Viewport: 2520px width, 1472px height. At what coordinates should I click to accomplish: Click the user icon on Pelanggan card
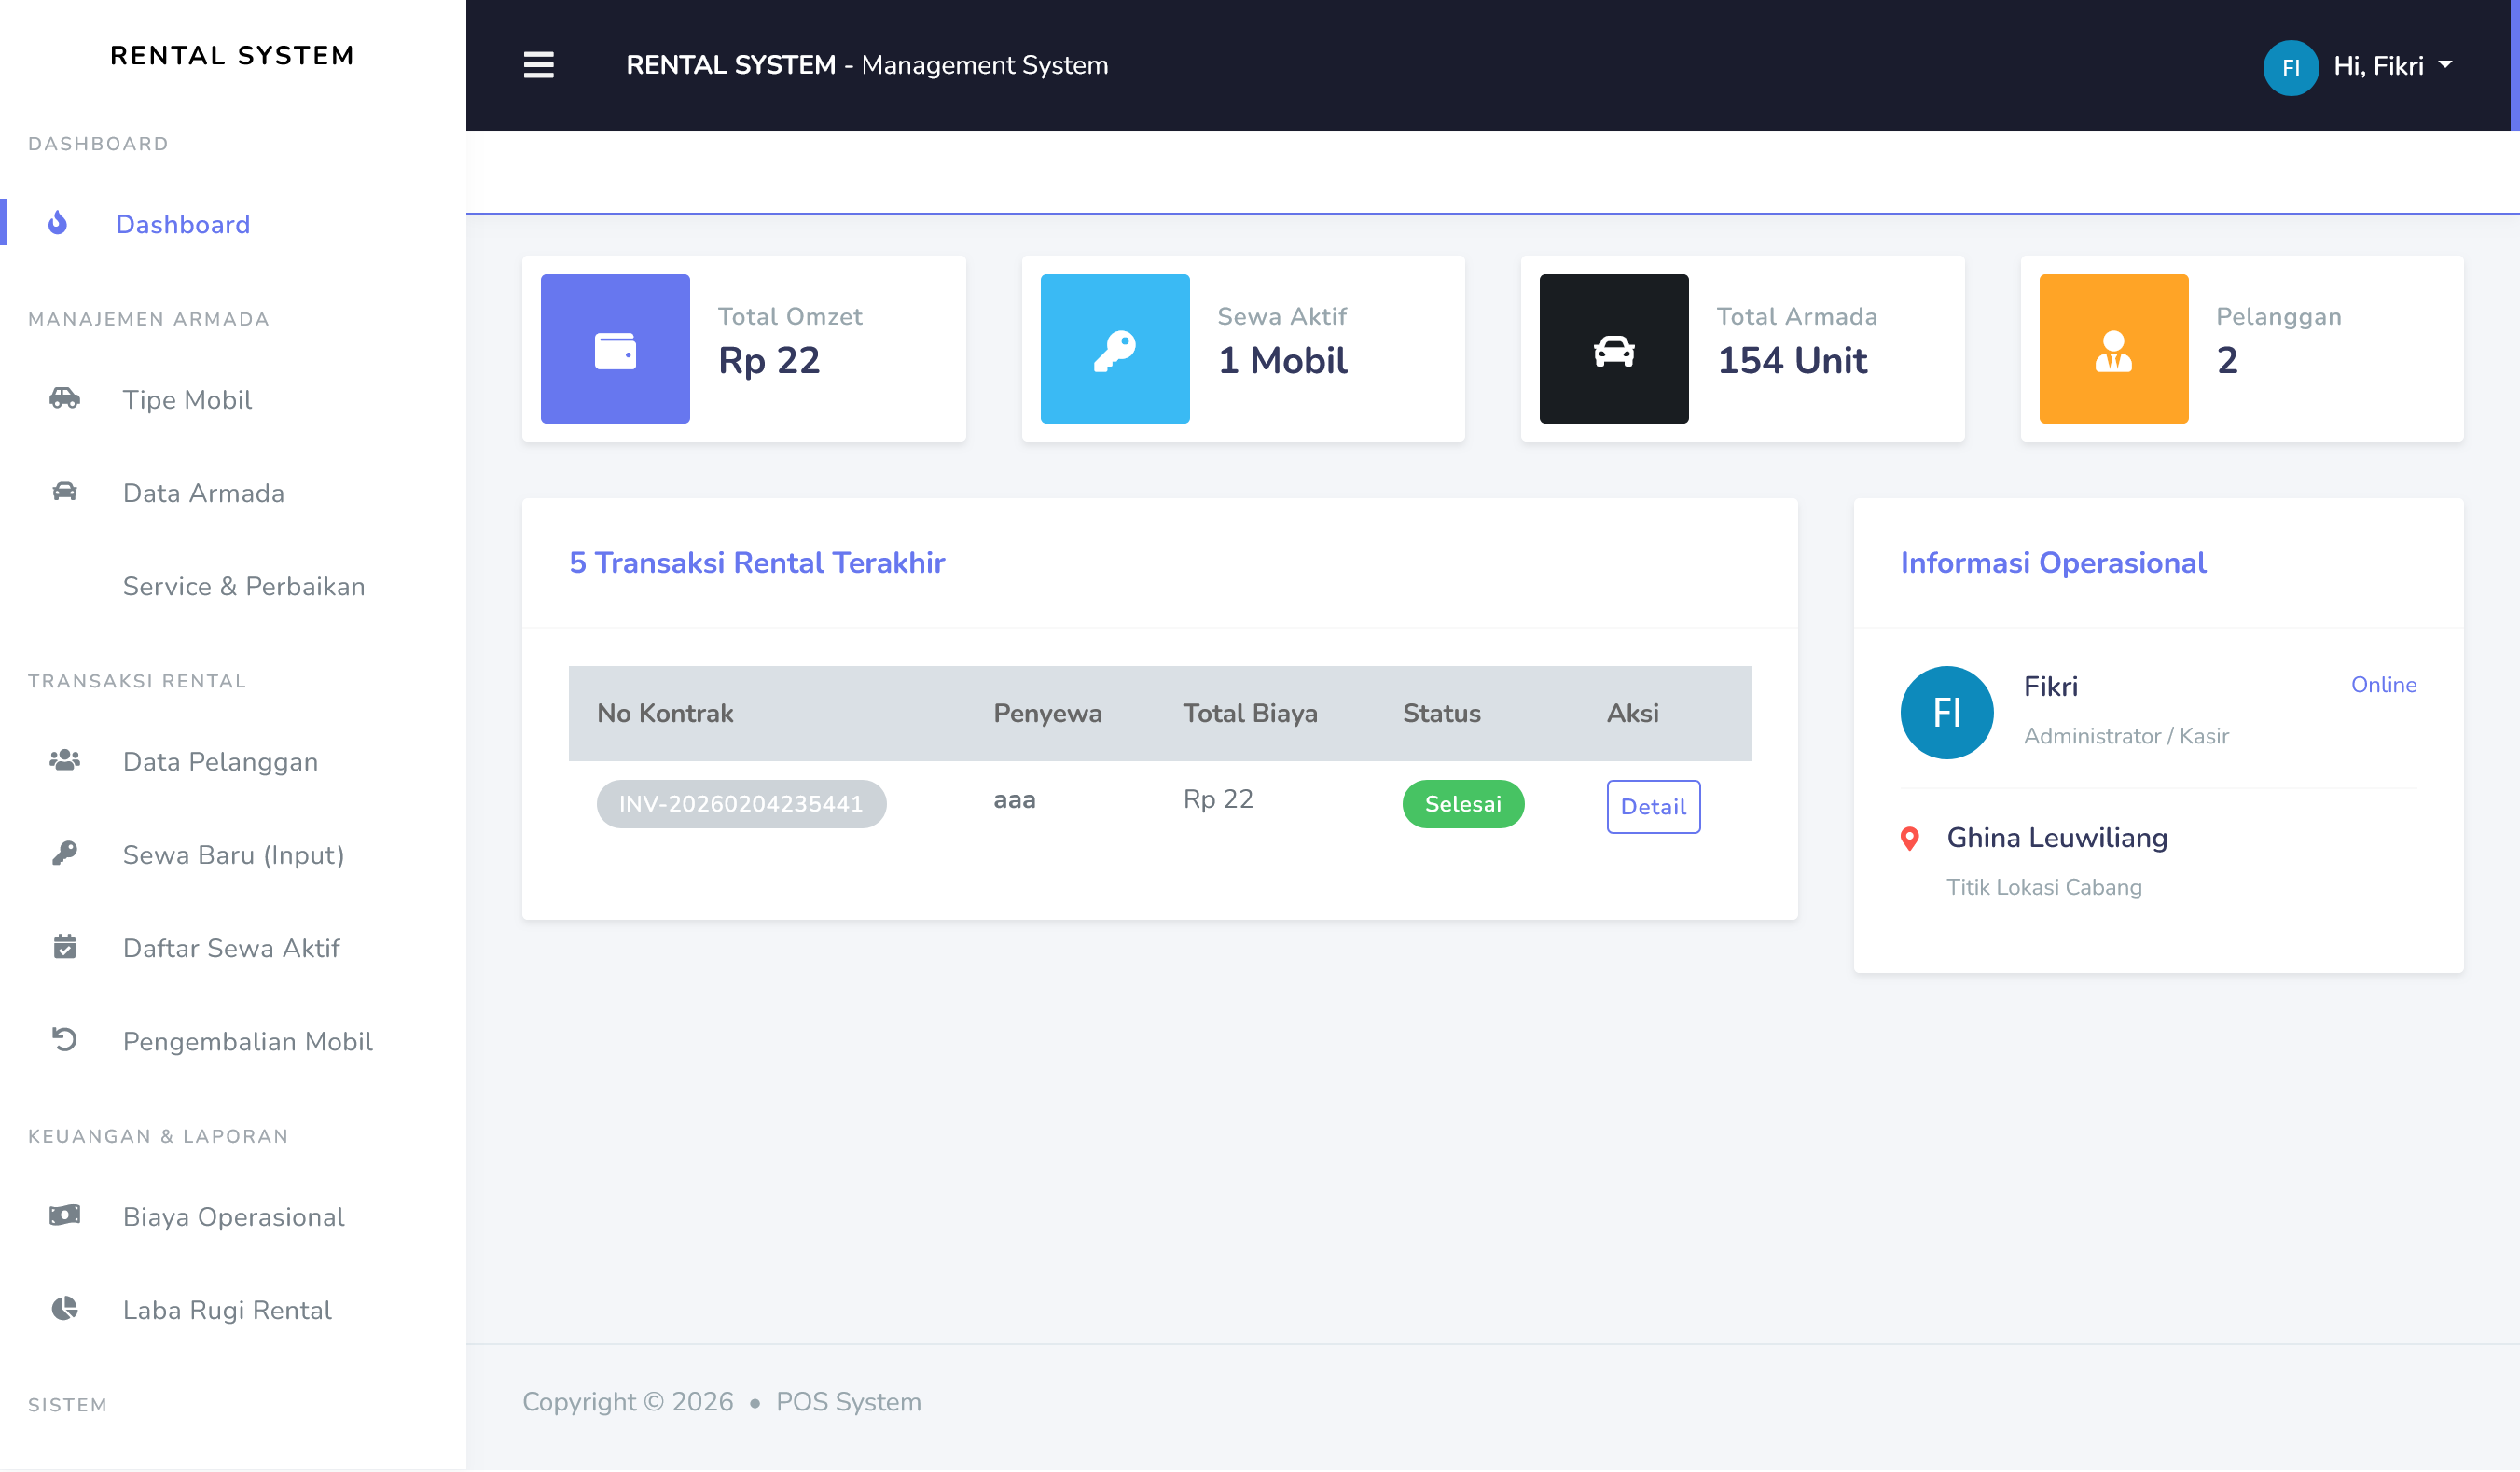(x=2113, y=350)
